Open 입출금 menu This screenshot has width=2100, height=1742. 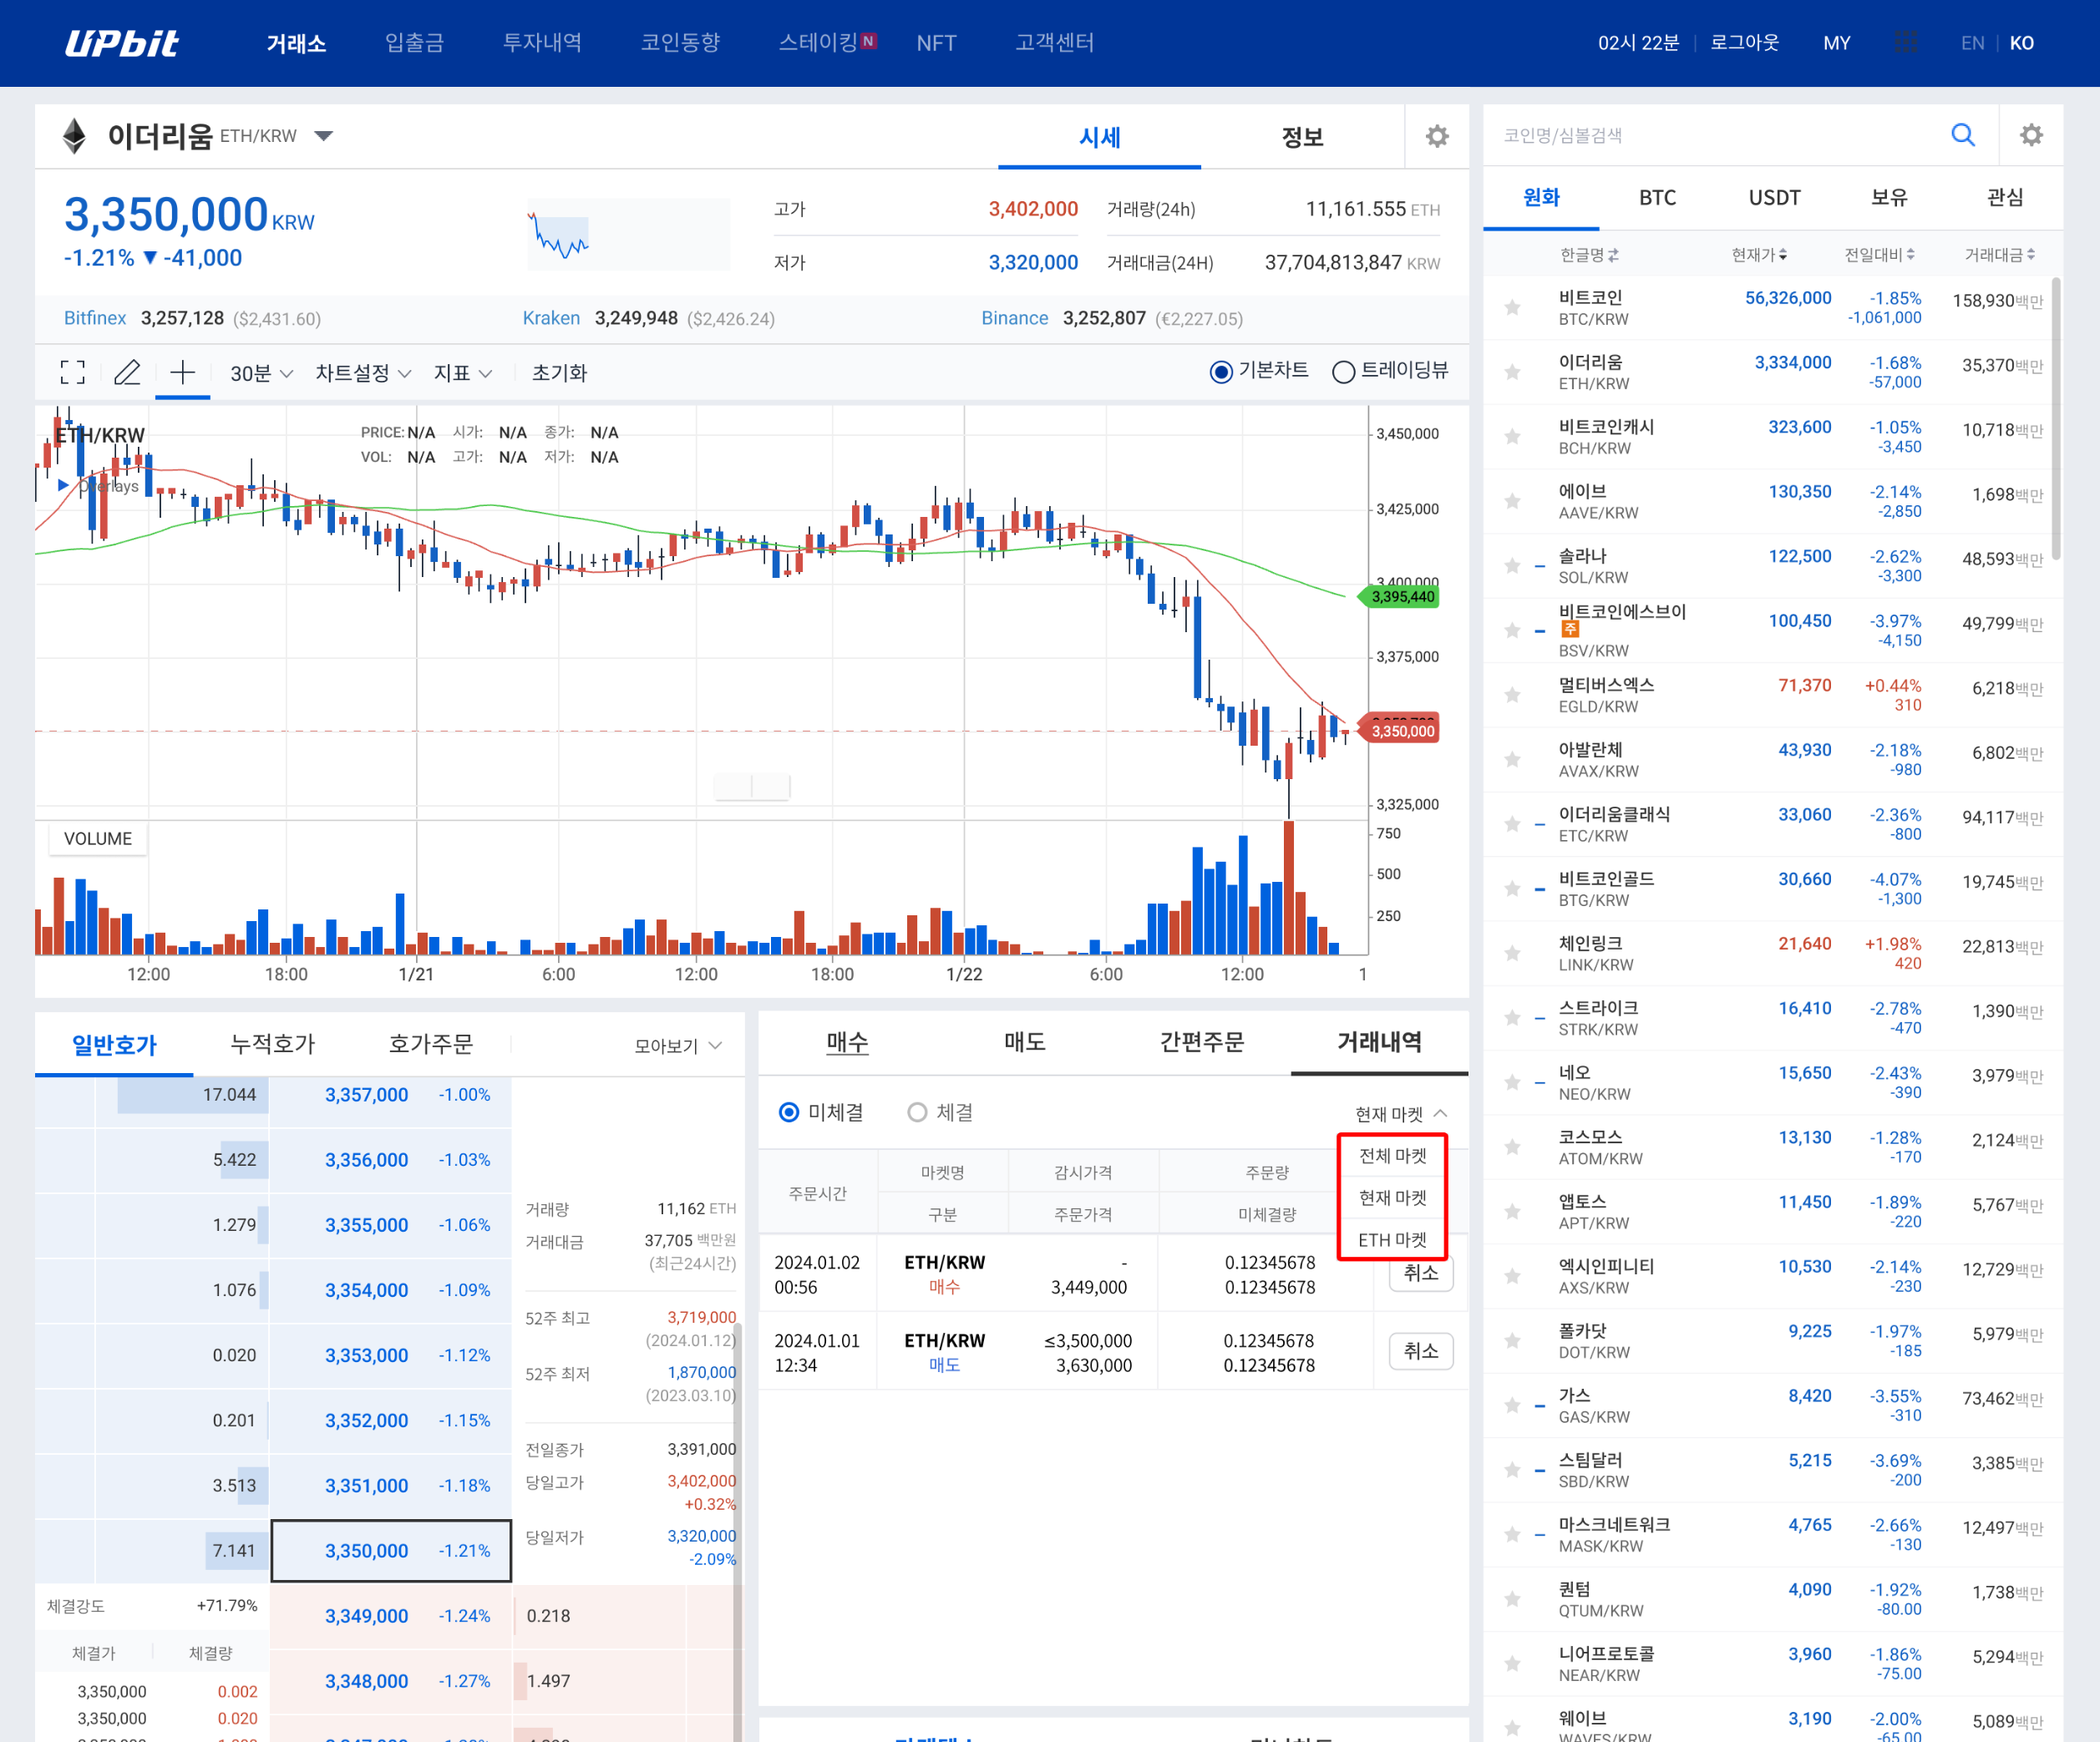[414, 43]
